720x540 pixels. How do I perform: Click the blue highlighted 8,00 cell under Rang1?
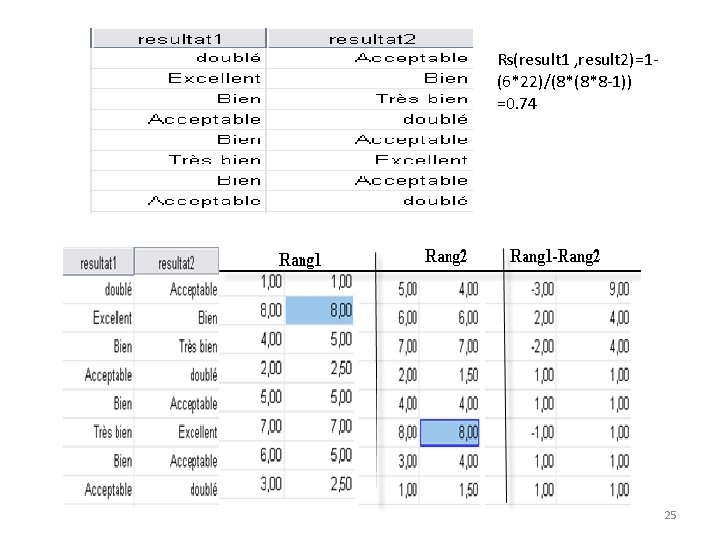320,310
